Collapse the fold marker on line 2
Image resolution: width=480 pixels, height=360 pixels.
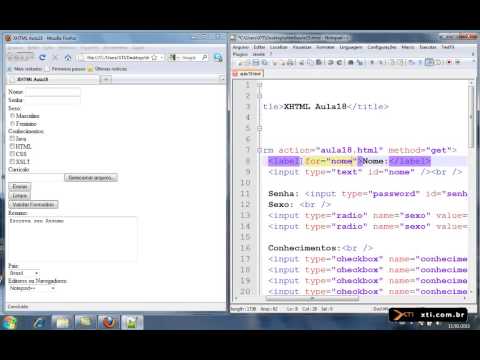[259, 96]
